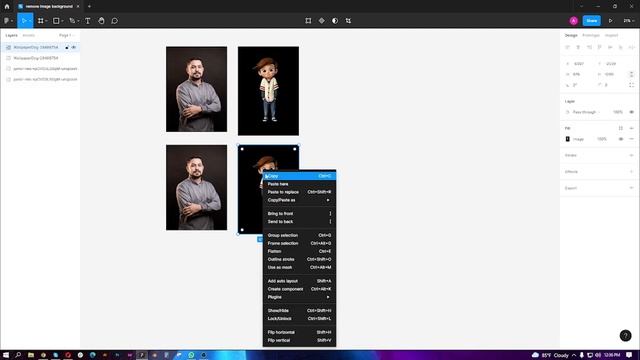640x360 pixels.
Task: Select the Move tool
Action: (24, 20)
